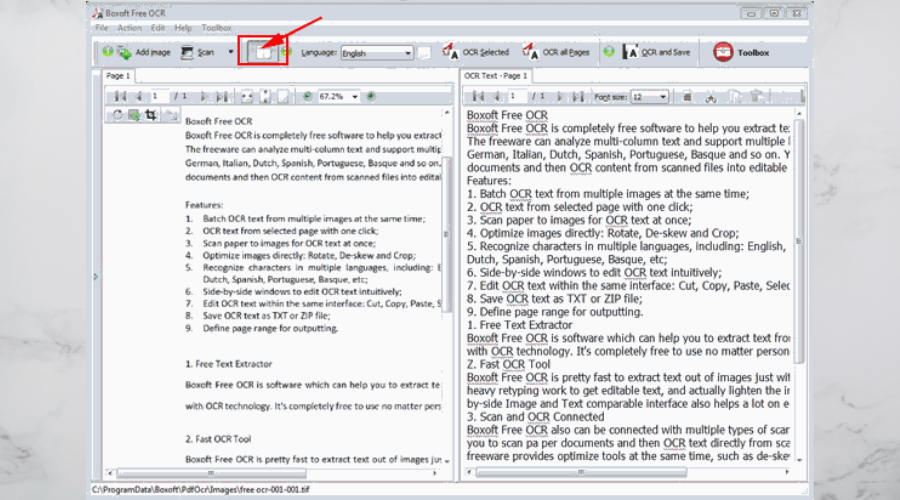
Task: Click '3. Scan and OCR Connected' in OCR text
Action: pyautogui.click(x=535, y=417)
